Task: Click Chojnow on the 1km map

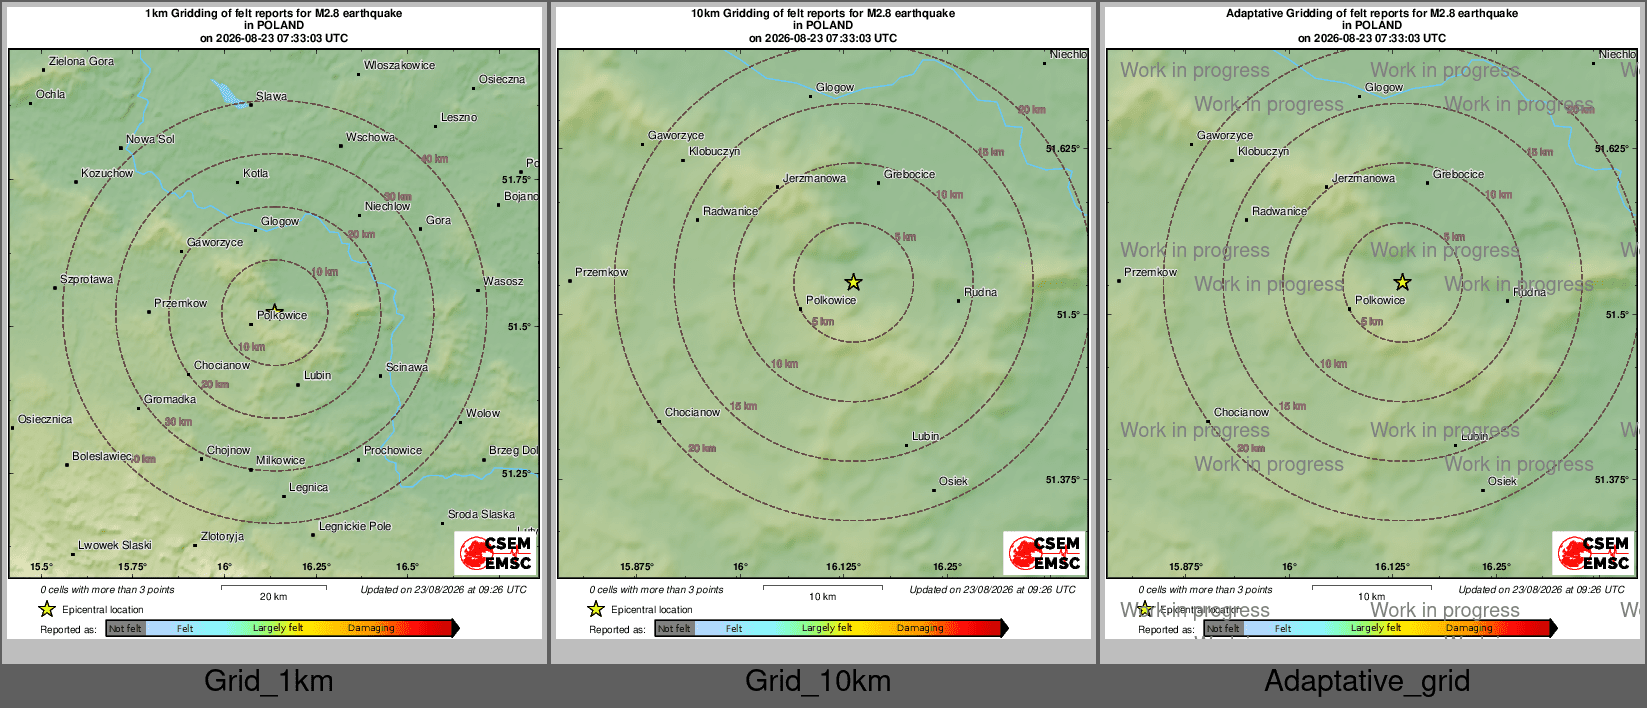Action: click(x=228, y=450)
